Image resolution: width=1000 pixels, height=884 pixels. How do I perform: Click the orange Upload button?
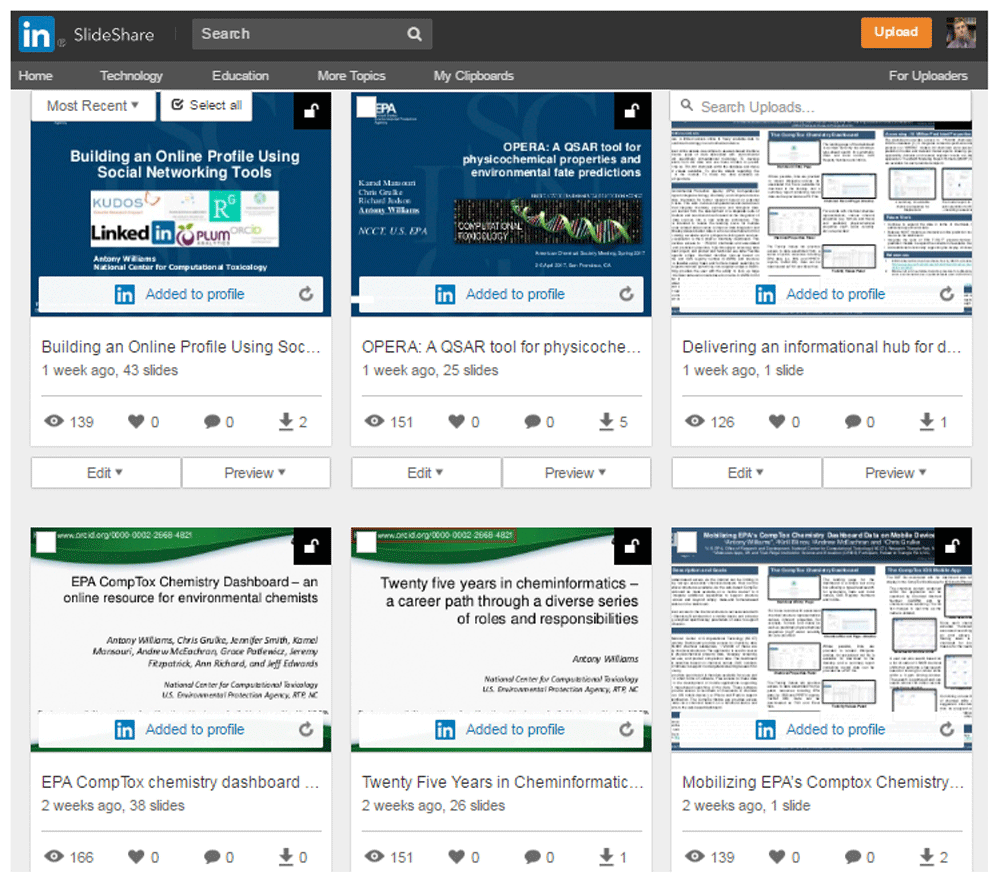click(x=896, y=33)
